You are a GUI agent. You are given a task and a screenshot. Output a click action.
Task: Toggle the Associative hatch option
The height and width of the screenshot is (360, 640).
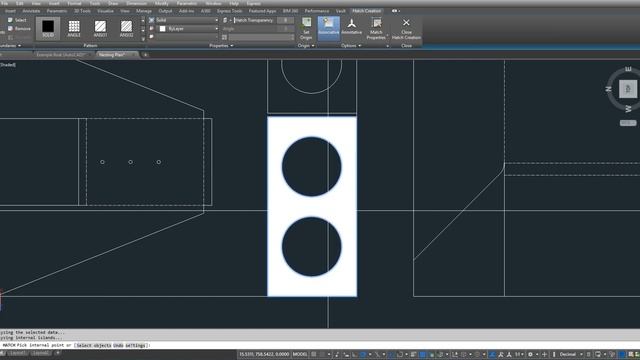coord(329,28)
